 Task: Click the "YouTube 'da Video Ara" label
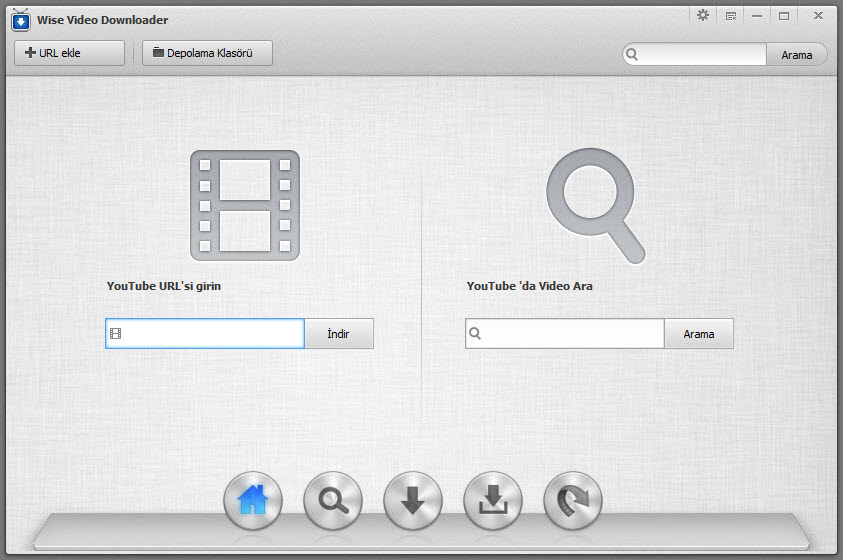click(x=530, y=286)
